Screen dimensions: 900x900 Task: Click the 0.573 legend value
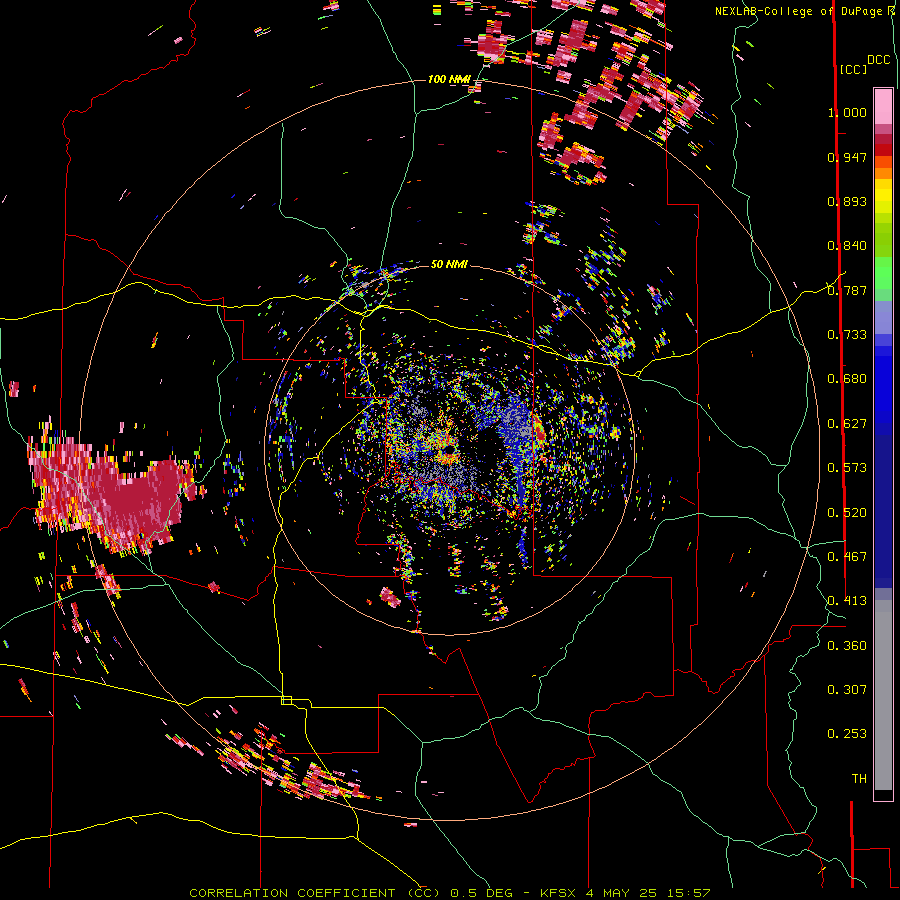click(x=847, y=468)
